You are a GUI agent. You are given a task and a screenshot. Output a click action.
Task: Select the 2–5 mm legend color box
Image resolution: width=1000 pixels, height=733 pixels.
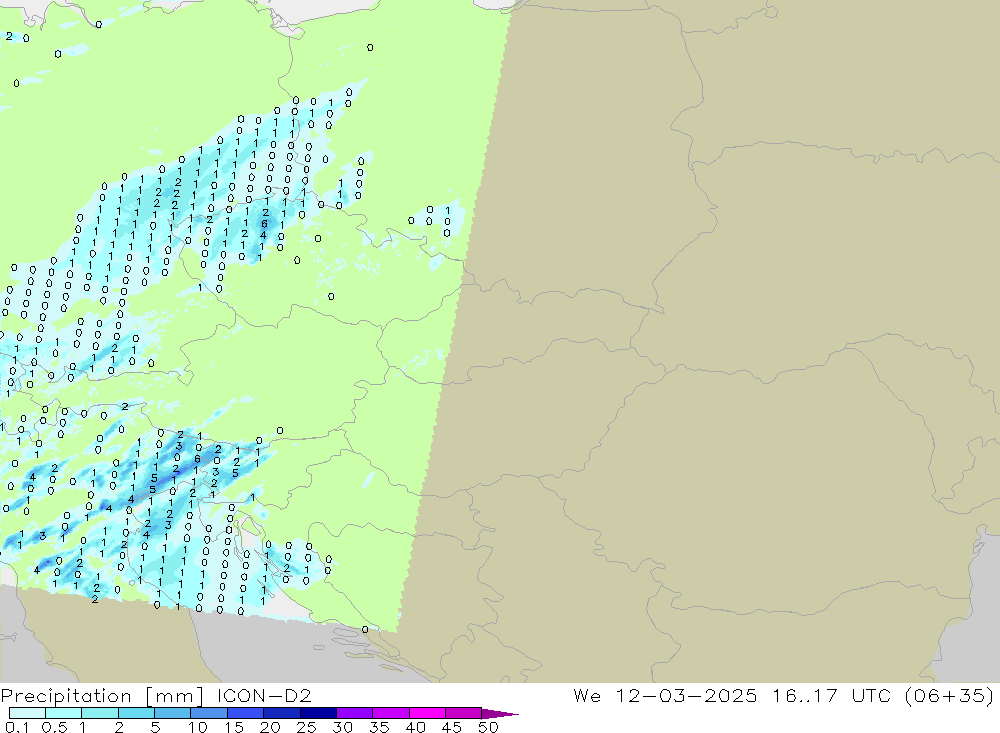(x=136, y=713)
